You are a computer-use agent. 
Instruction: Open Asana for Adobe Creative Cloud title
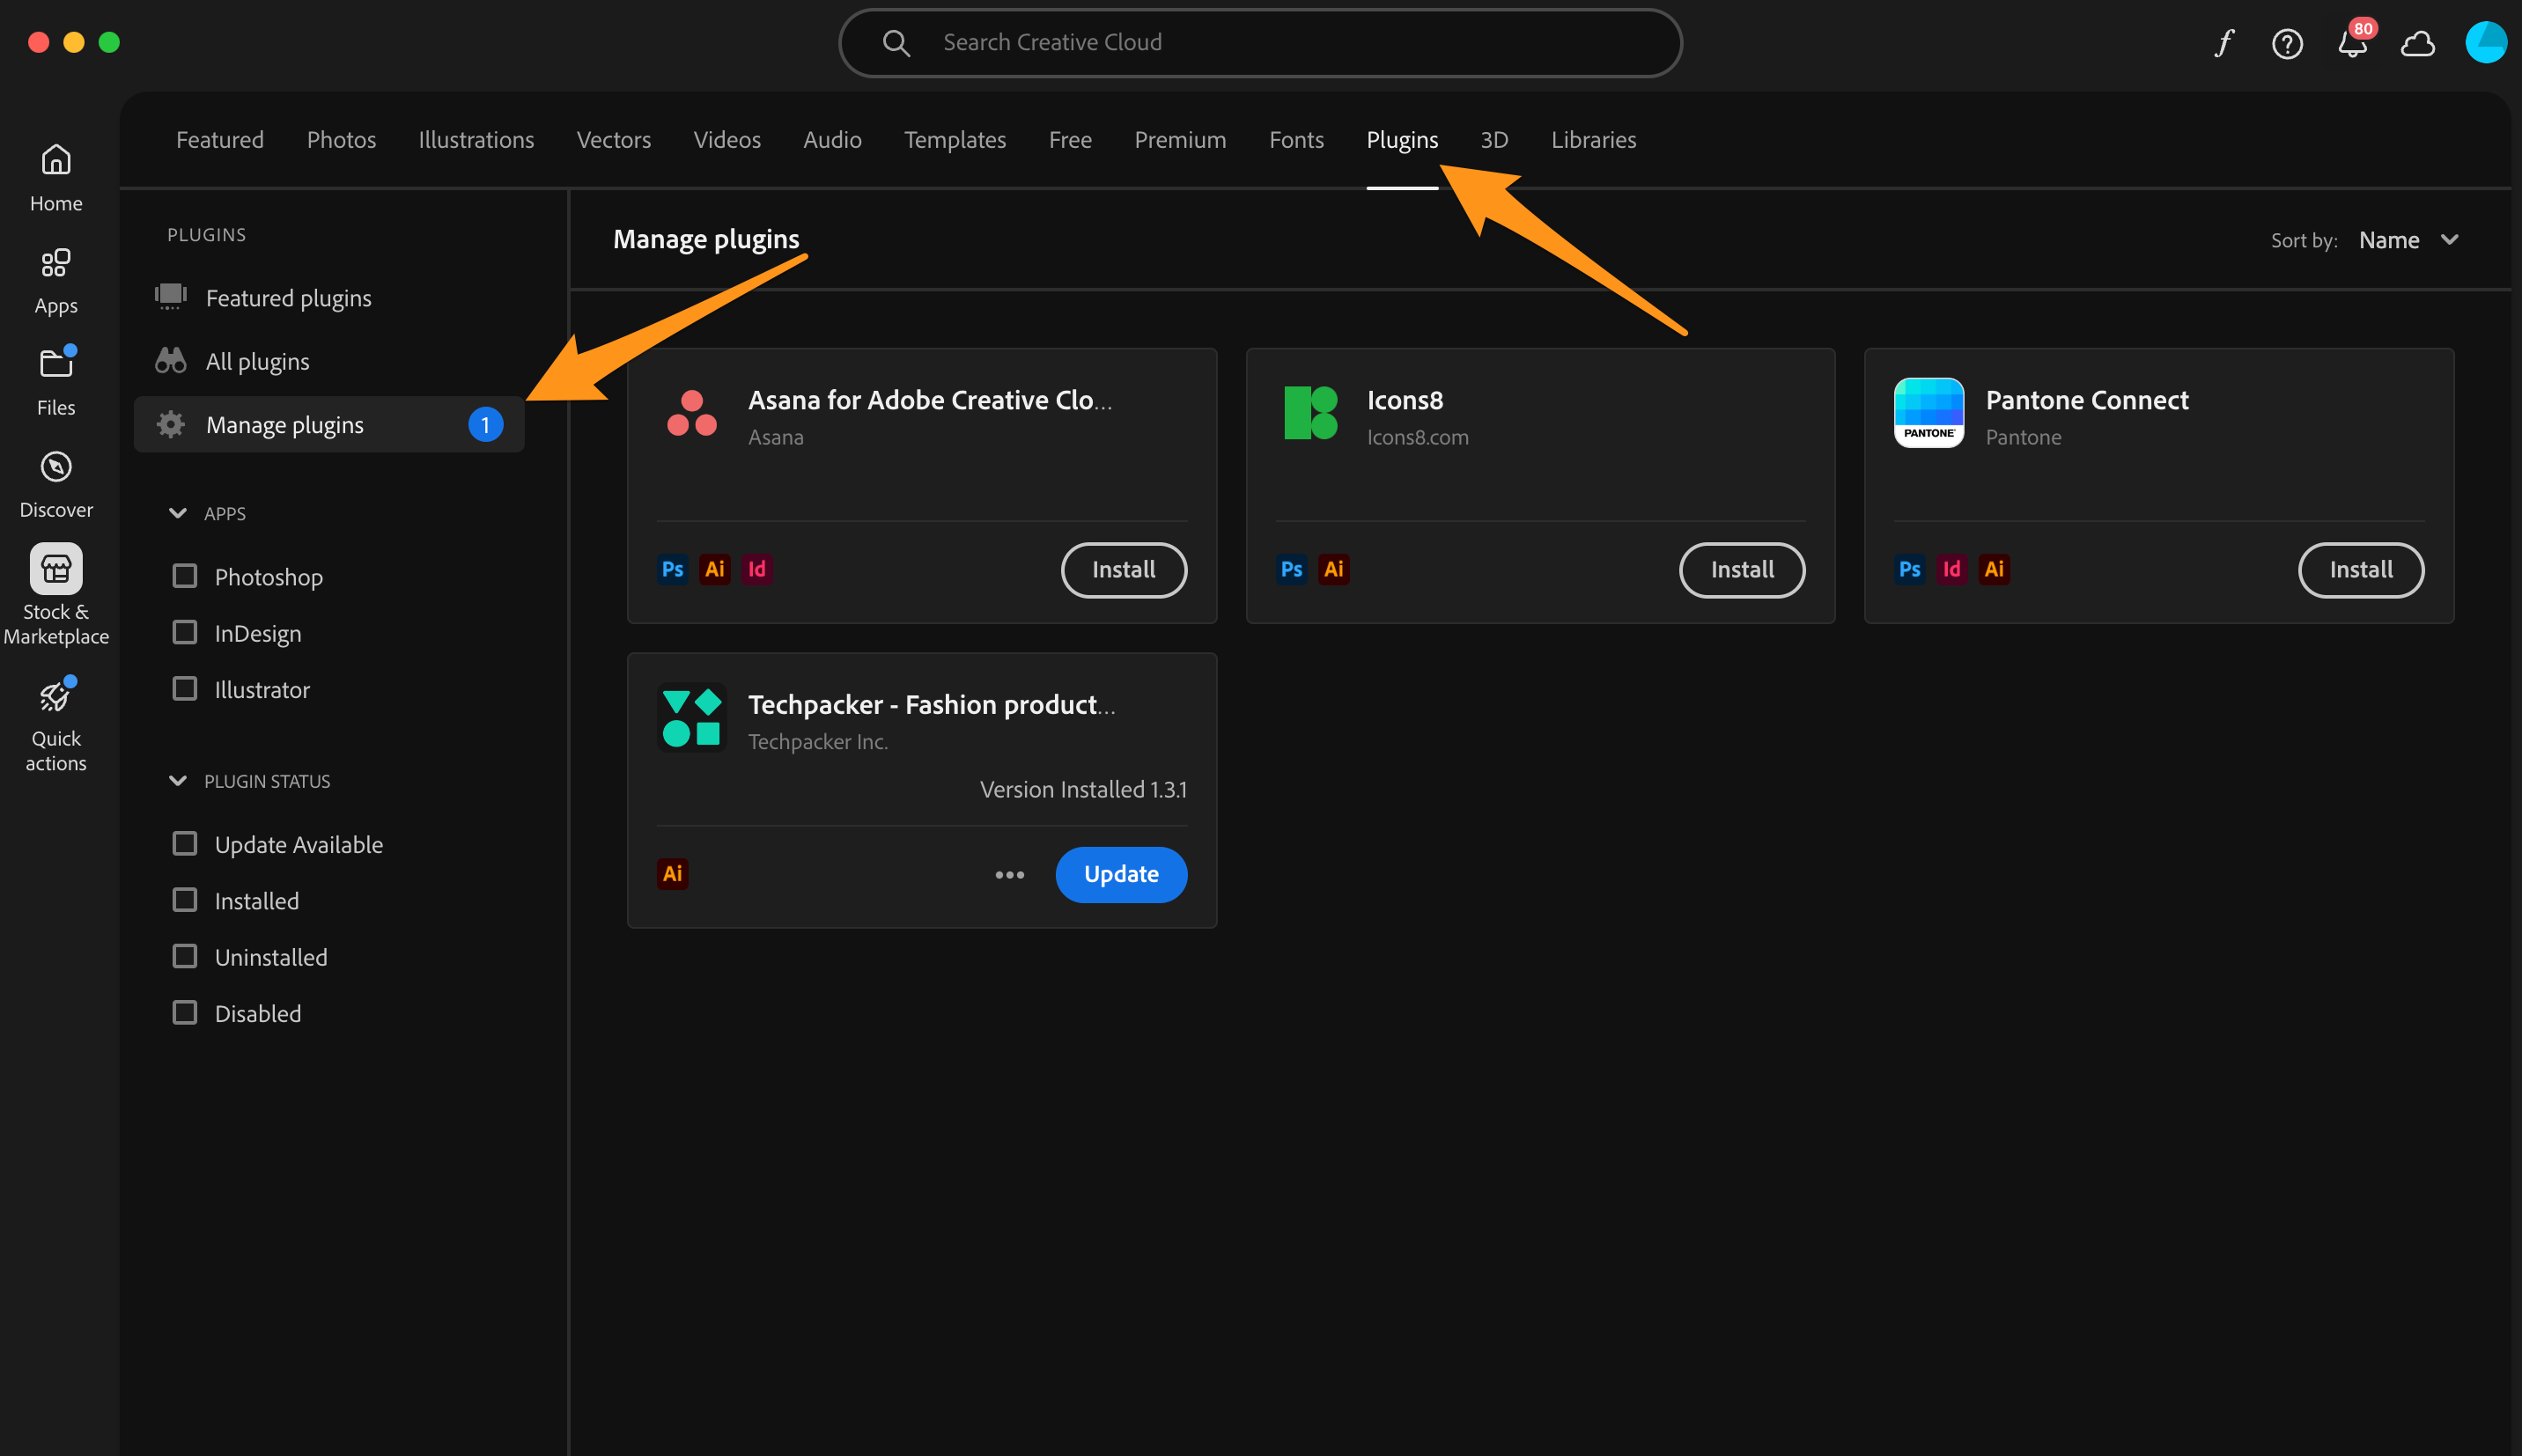pyautogui.click(x=930, y=400)
